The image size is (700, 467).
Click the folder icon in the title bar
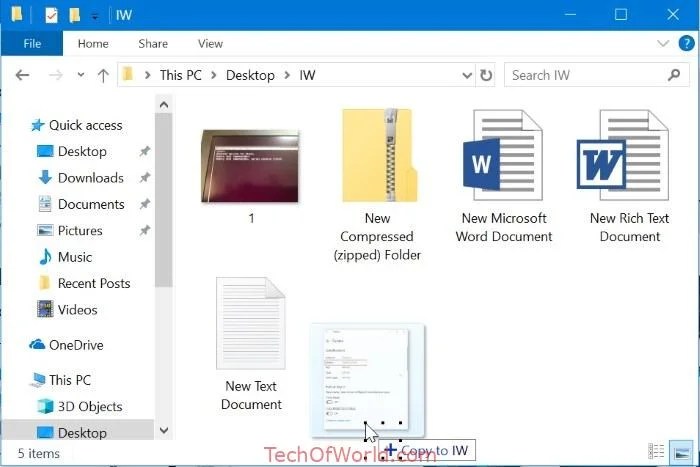[x=17, y=15]
